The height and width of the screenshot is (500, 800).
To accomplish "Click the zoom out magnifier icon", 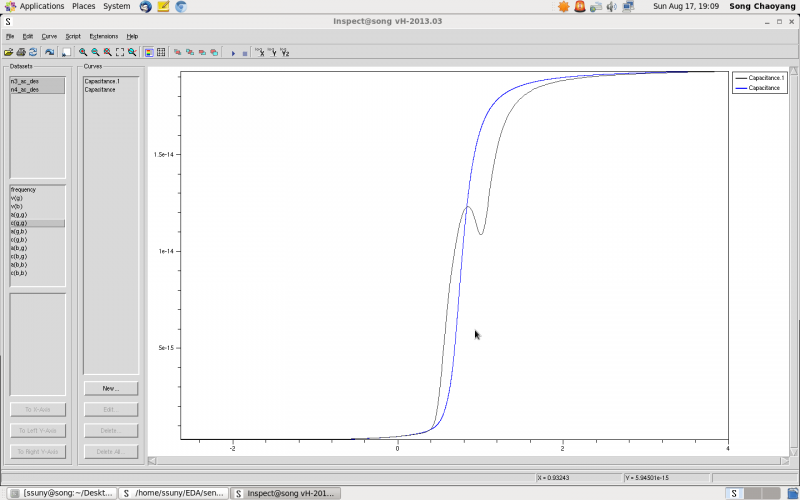I will coord(95,52).
